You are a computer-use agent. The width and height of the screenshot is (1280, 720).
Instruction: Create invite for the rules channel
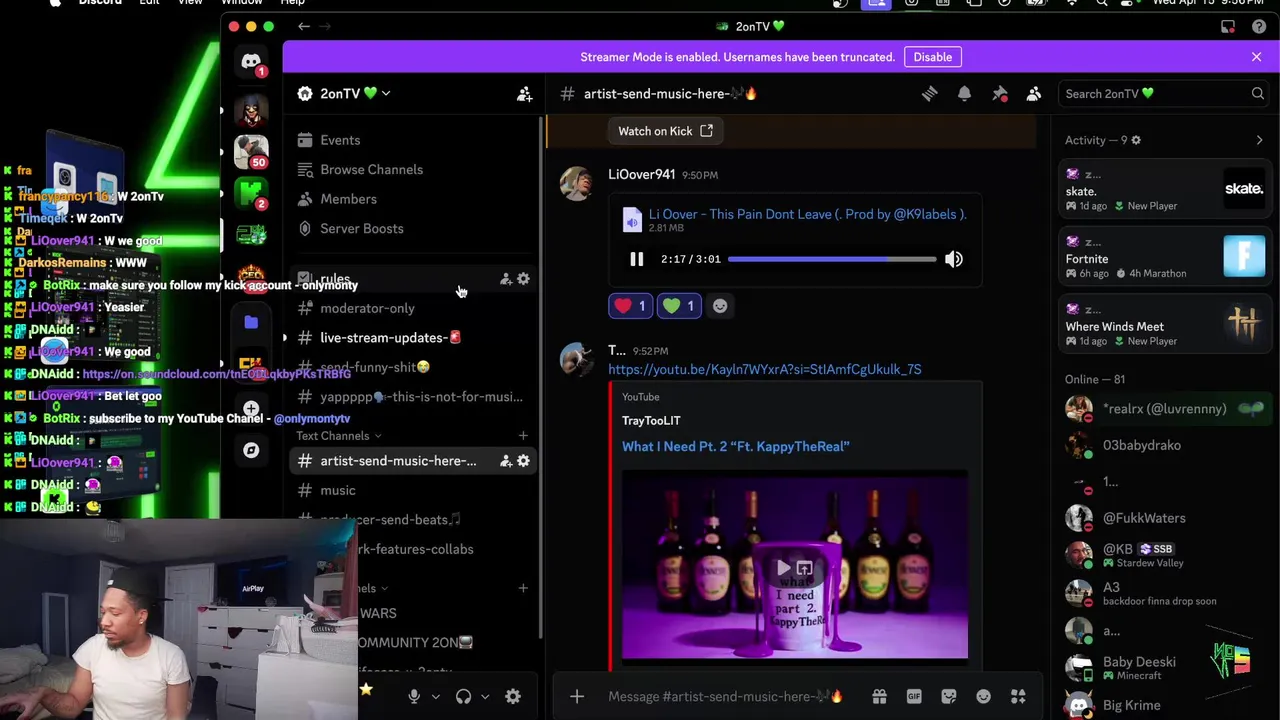(506, 279)
